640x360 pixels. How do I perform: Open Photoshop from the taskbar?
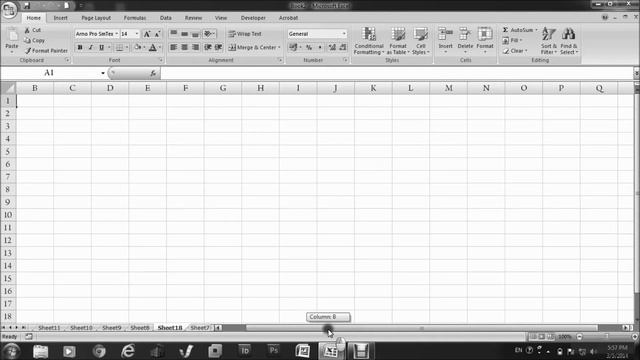[273, 351]
